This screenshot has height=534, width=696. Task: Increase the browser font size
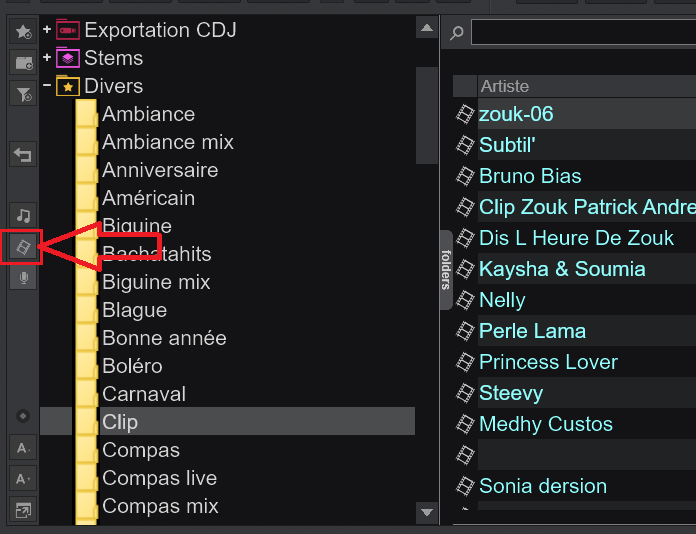tap(23, 479)
